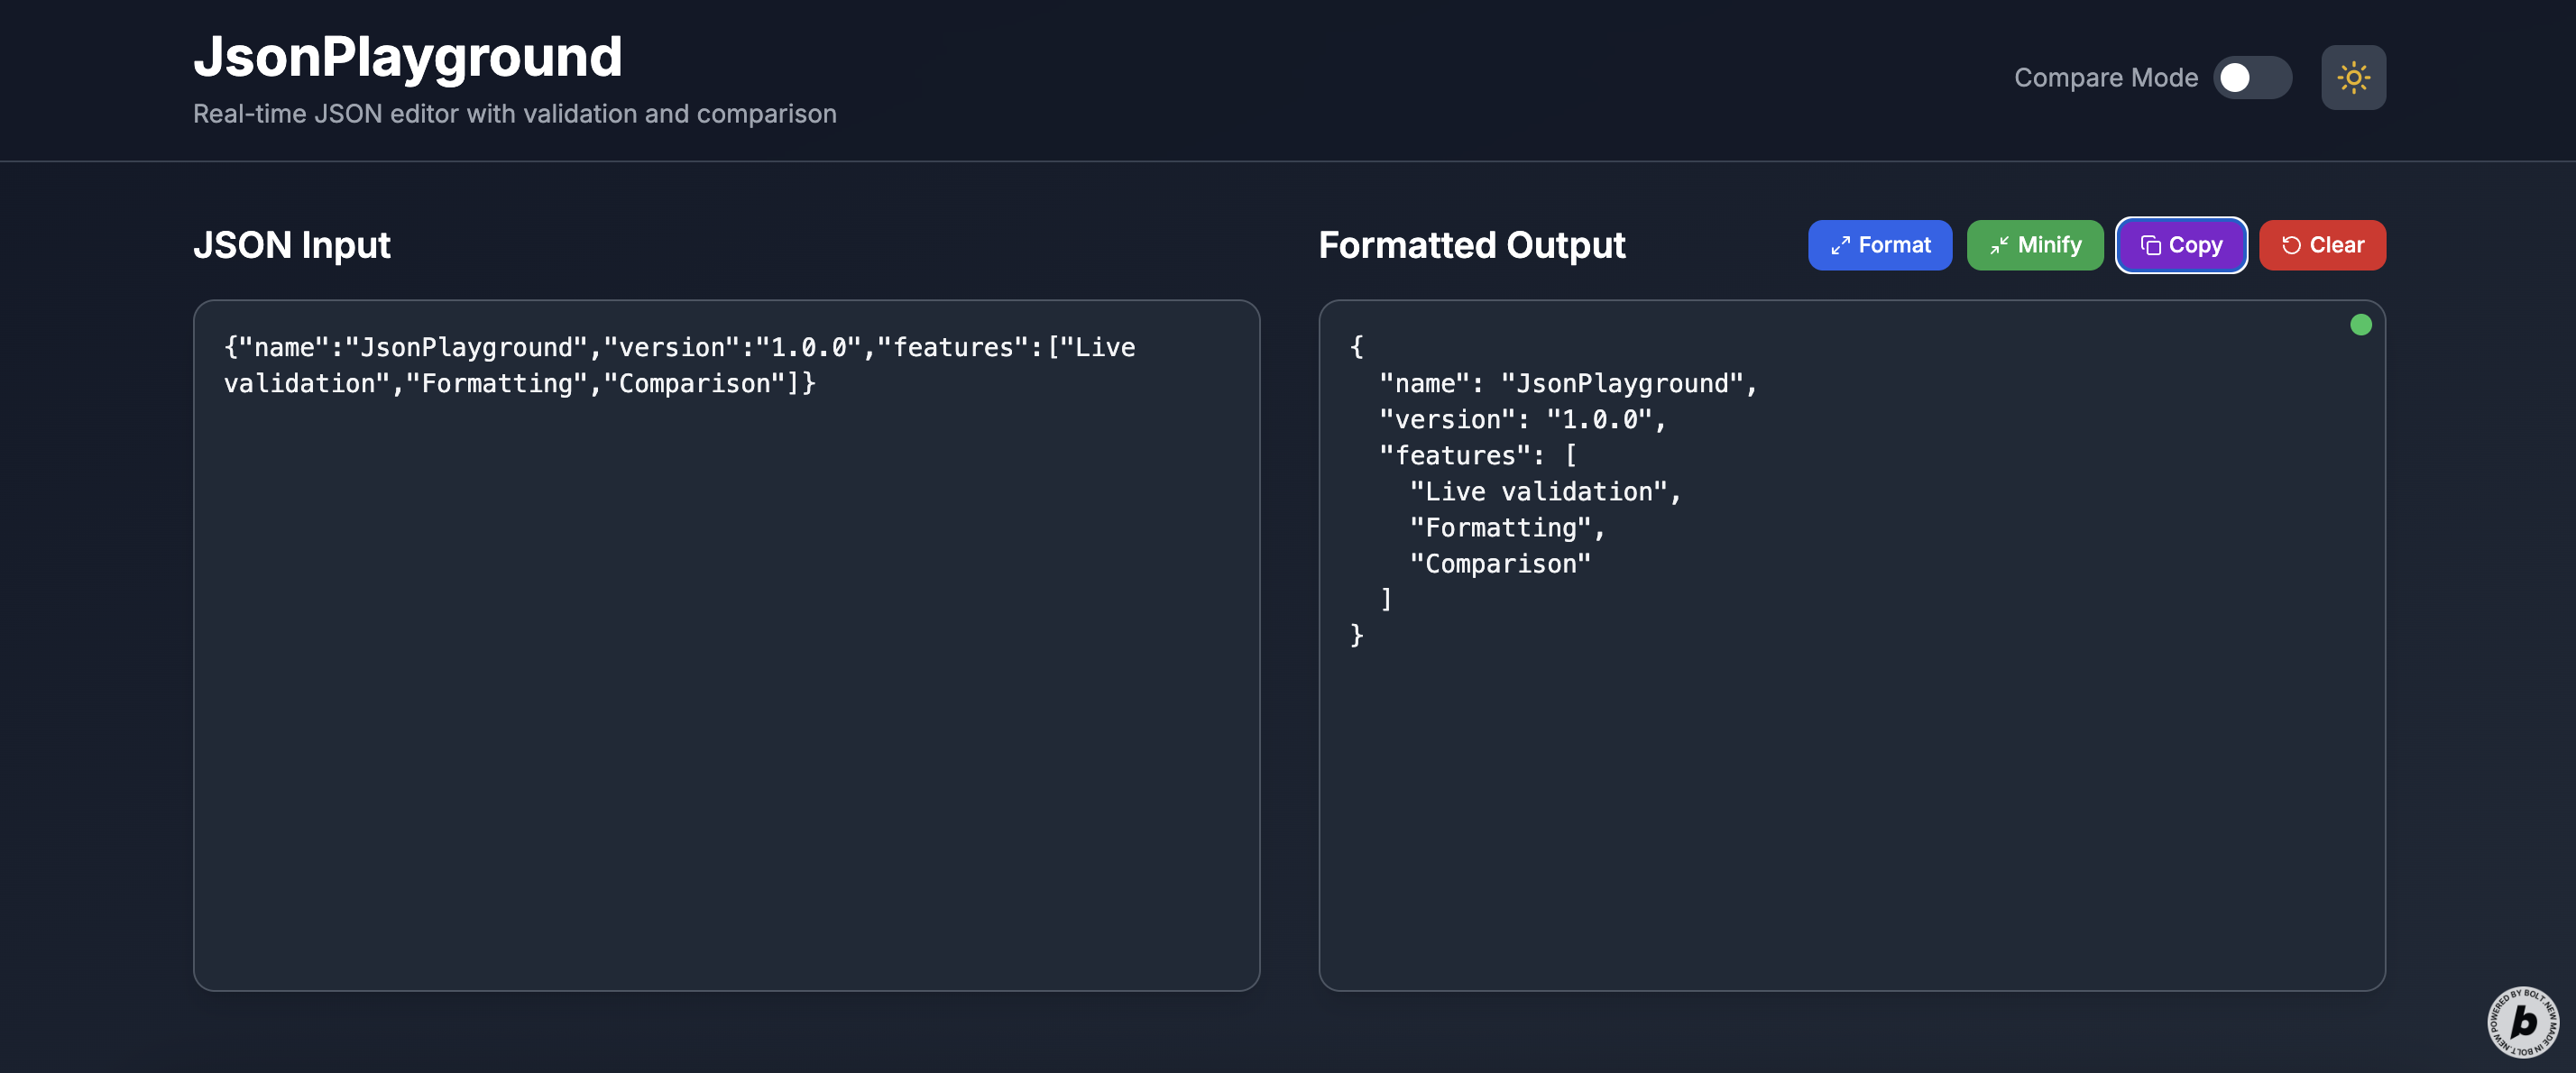Image resolution: width=2576 pixels, height=1073 pixels.
Task: Click the "Live validation" line in output
Action: (x=1545, y=492)
